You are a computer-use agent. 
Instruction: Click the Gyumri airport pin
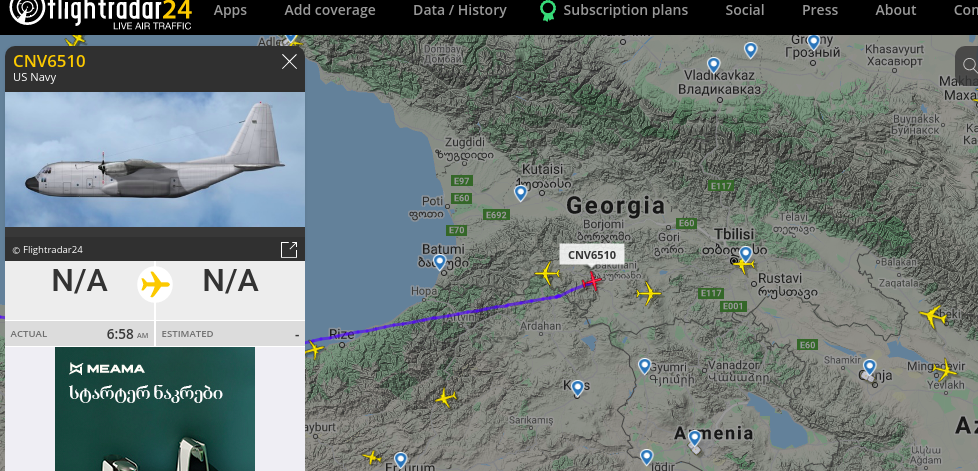point(645,365)
